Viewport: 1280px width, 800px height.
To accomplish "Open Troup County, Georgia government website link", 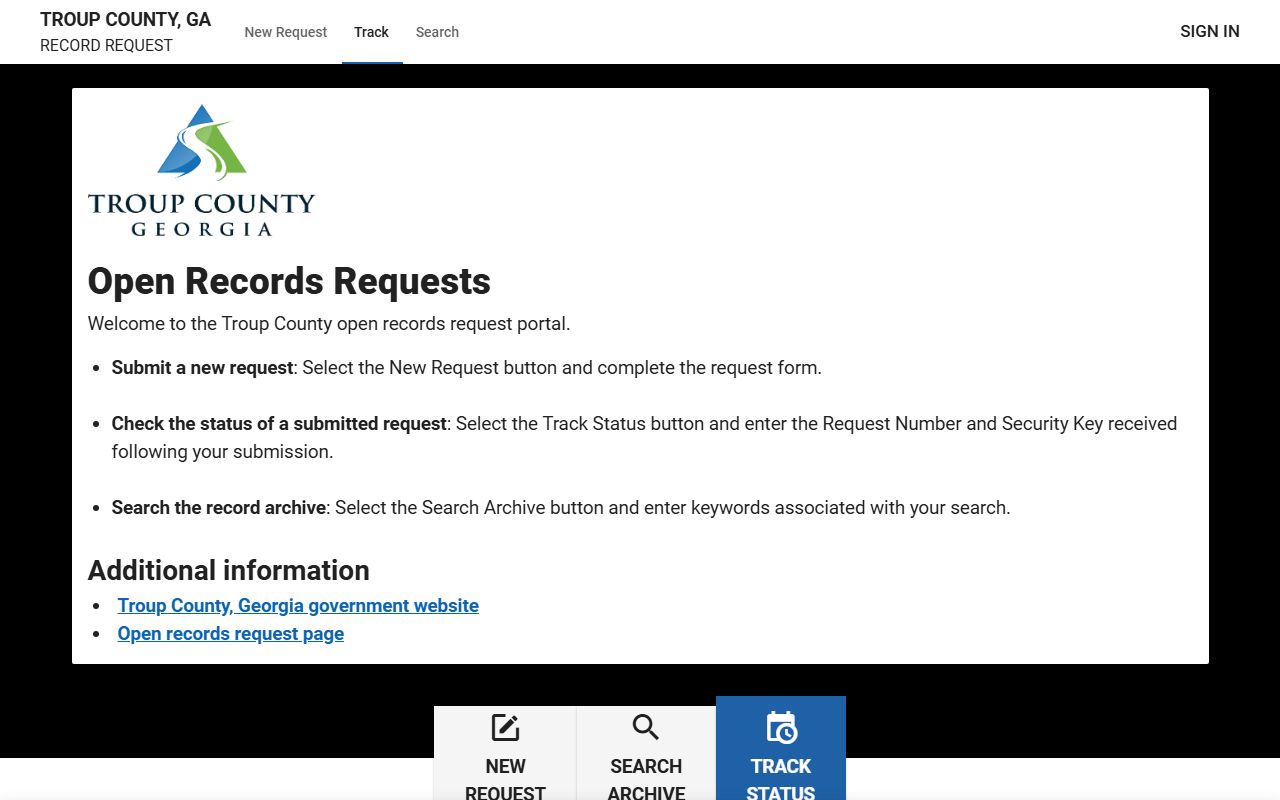I will point(298,605).
